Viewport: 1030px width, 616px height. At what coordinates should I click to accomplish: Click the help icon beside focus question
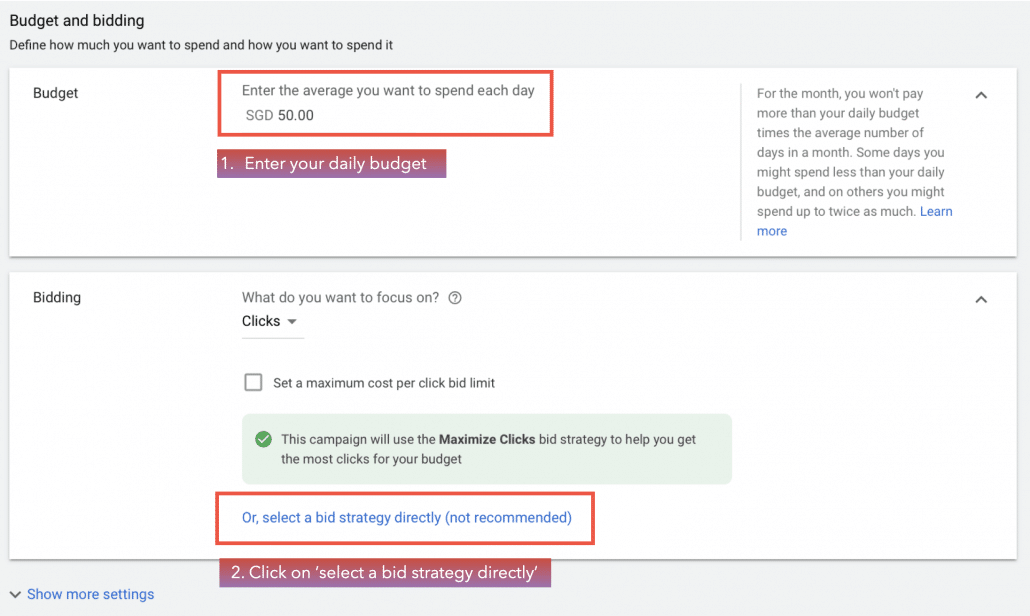tap(455, 297)
